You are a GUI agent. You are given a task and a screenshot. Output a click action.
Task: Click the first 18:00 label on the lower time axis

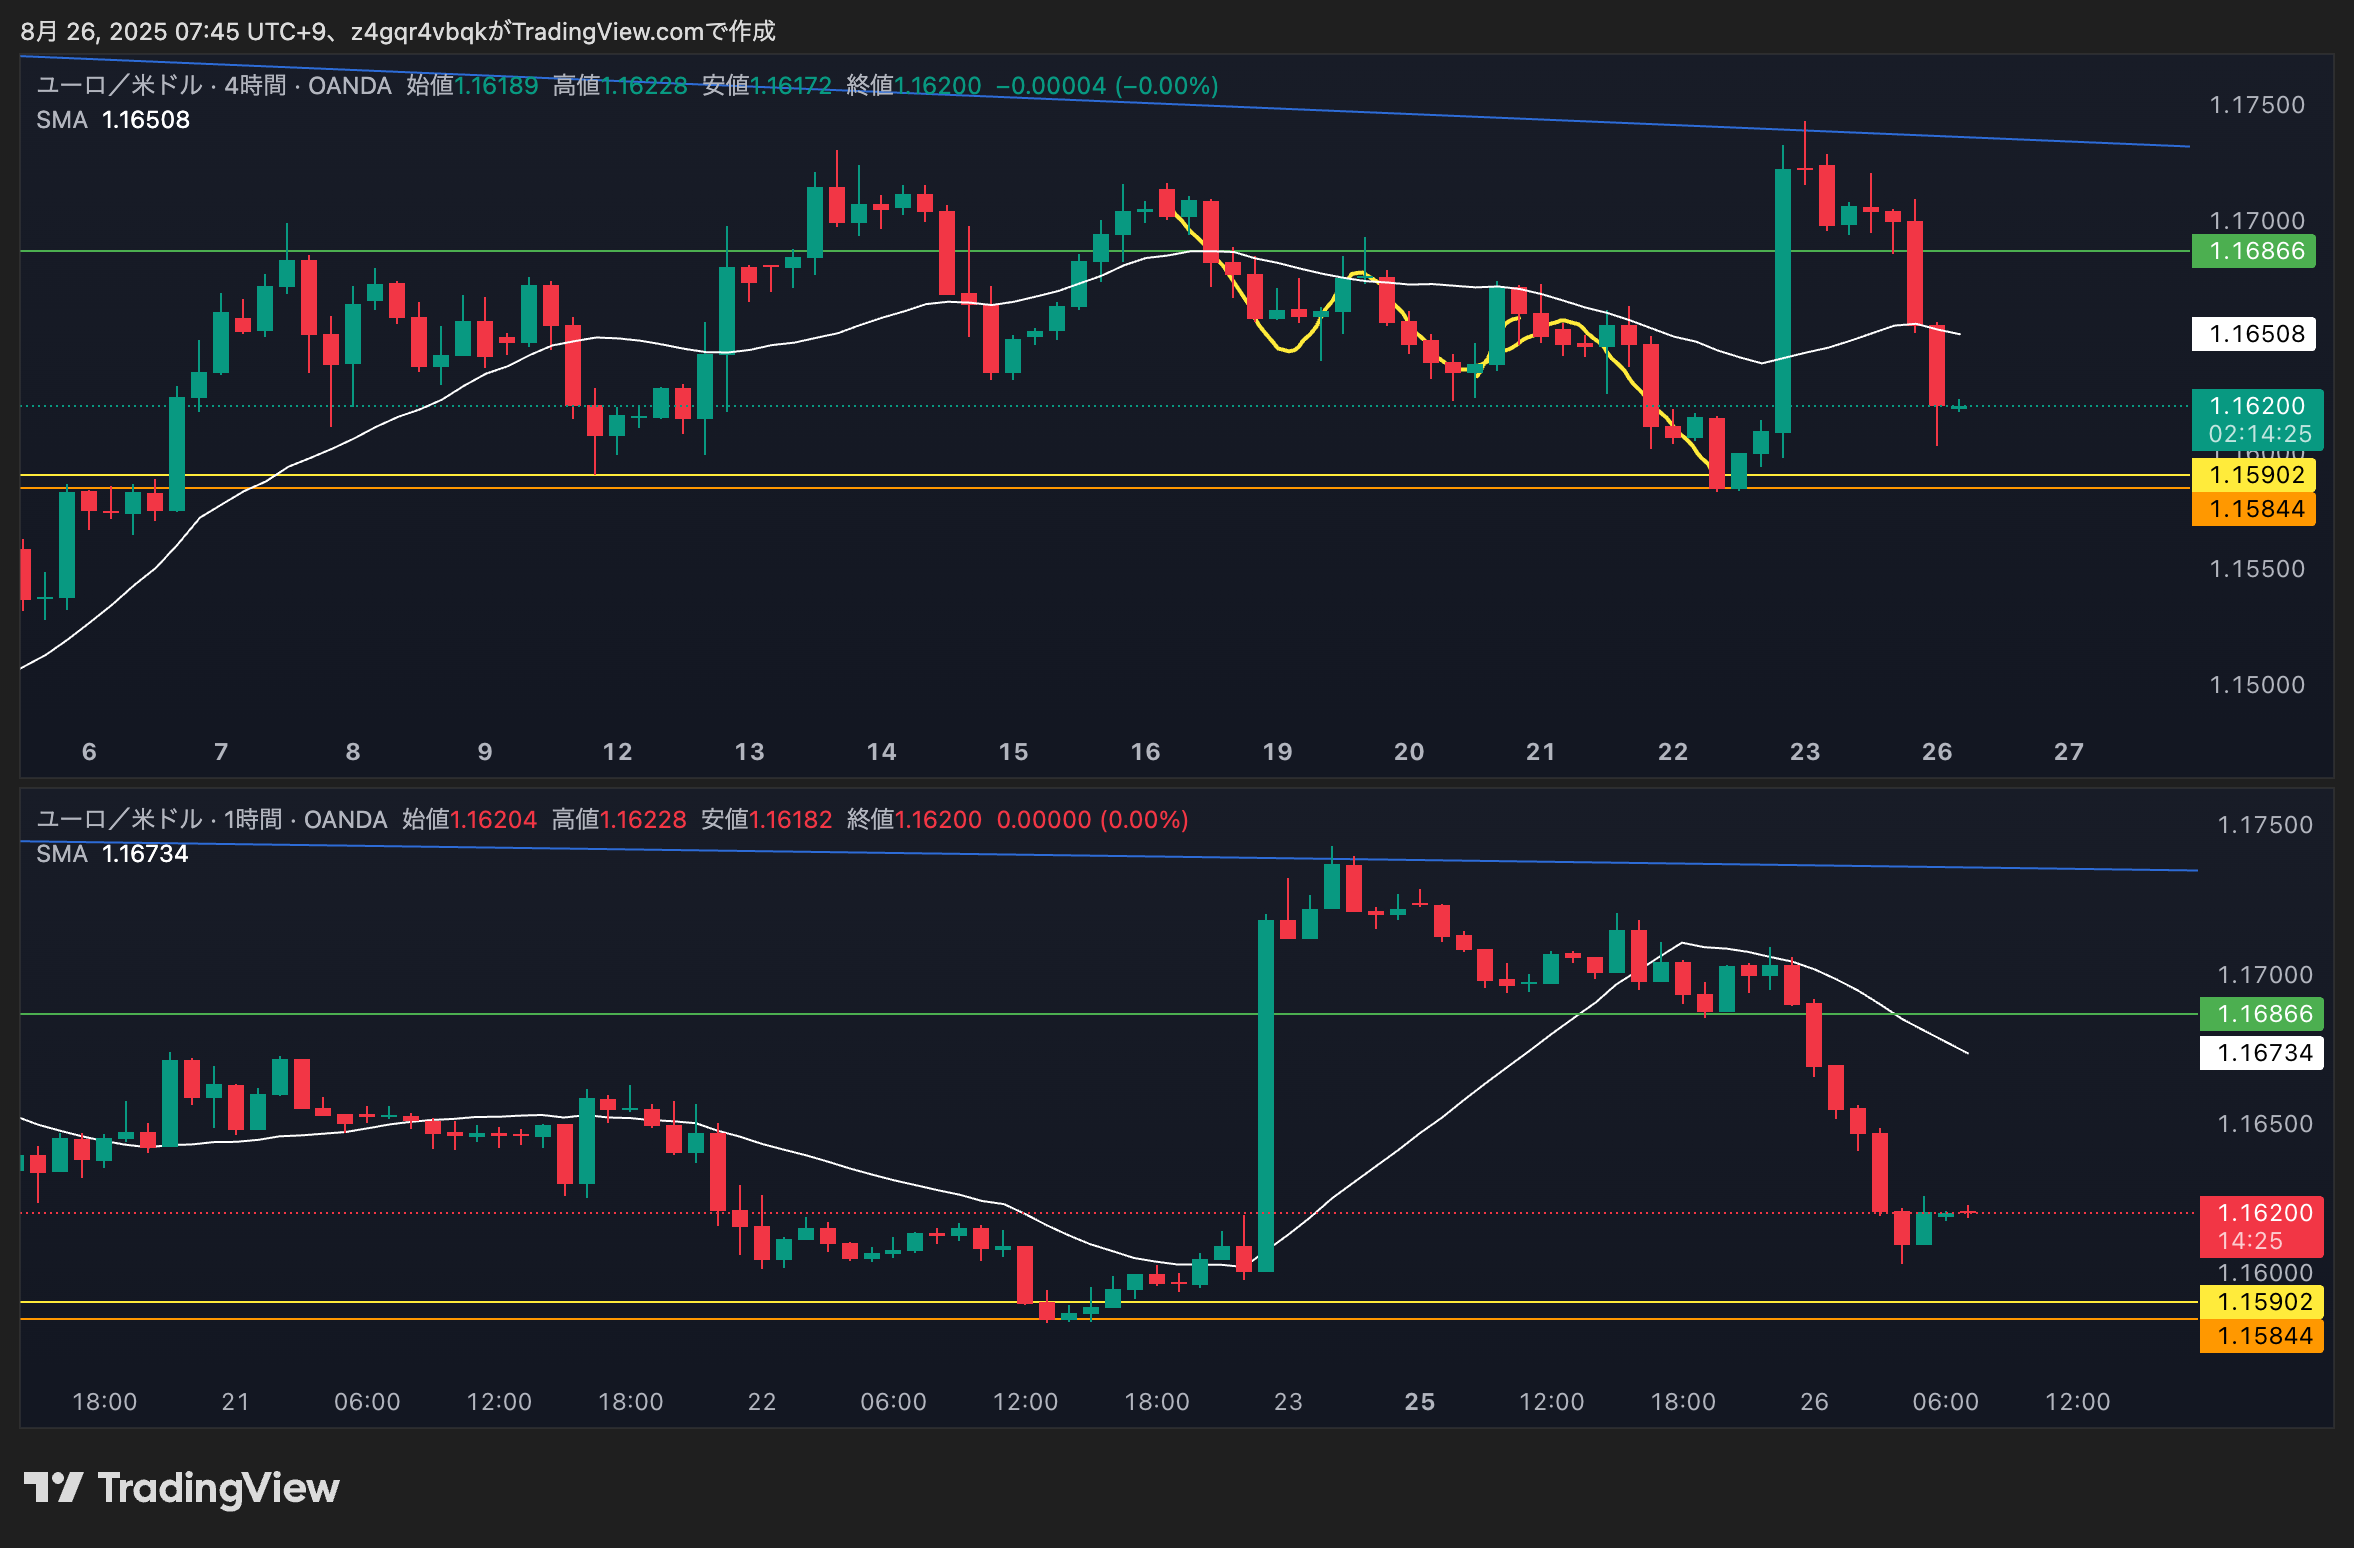(104, 1402)
